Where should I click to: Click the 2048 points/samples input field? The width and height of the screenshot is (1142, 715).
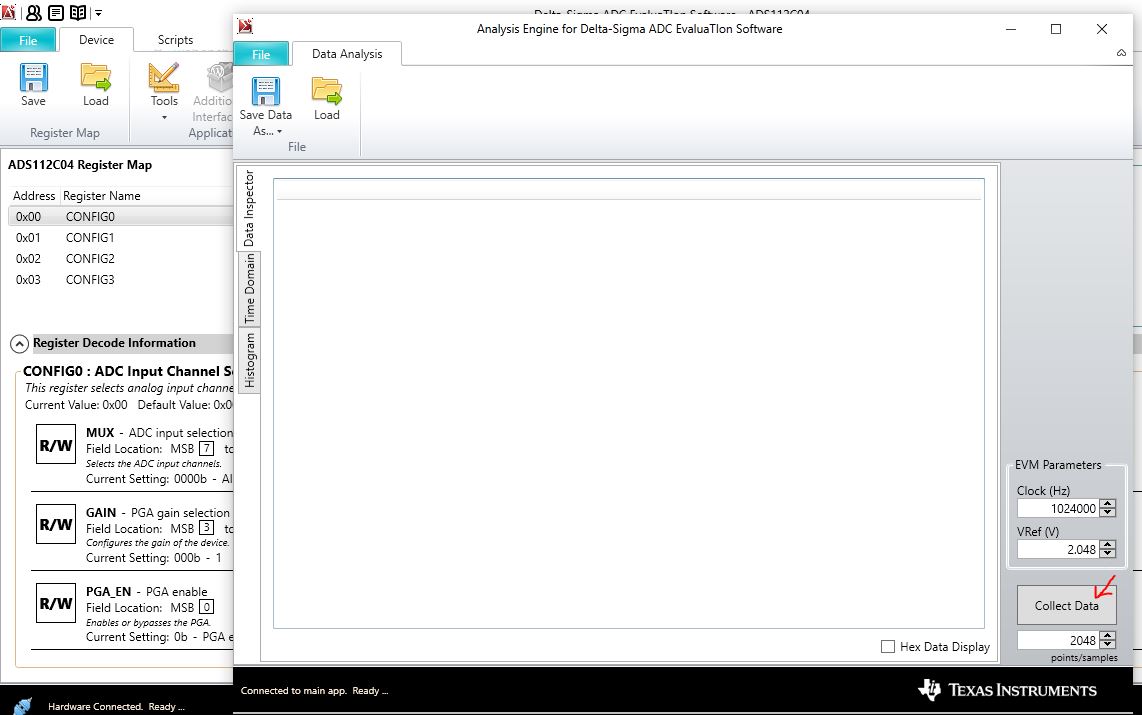1058,640
